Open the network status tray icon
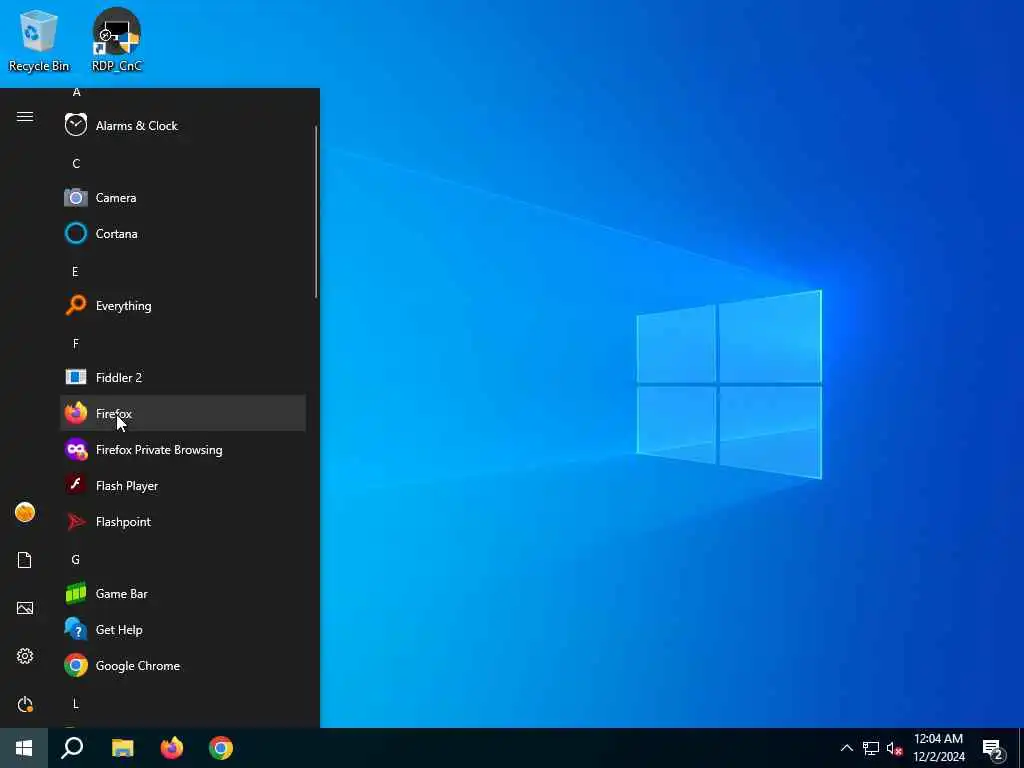The image size is (1024, 768). tap(871, 748)
